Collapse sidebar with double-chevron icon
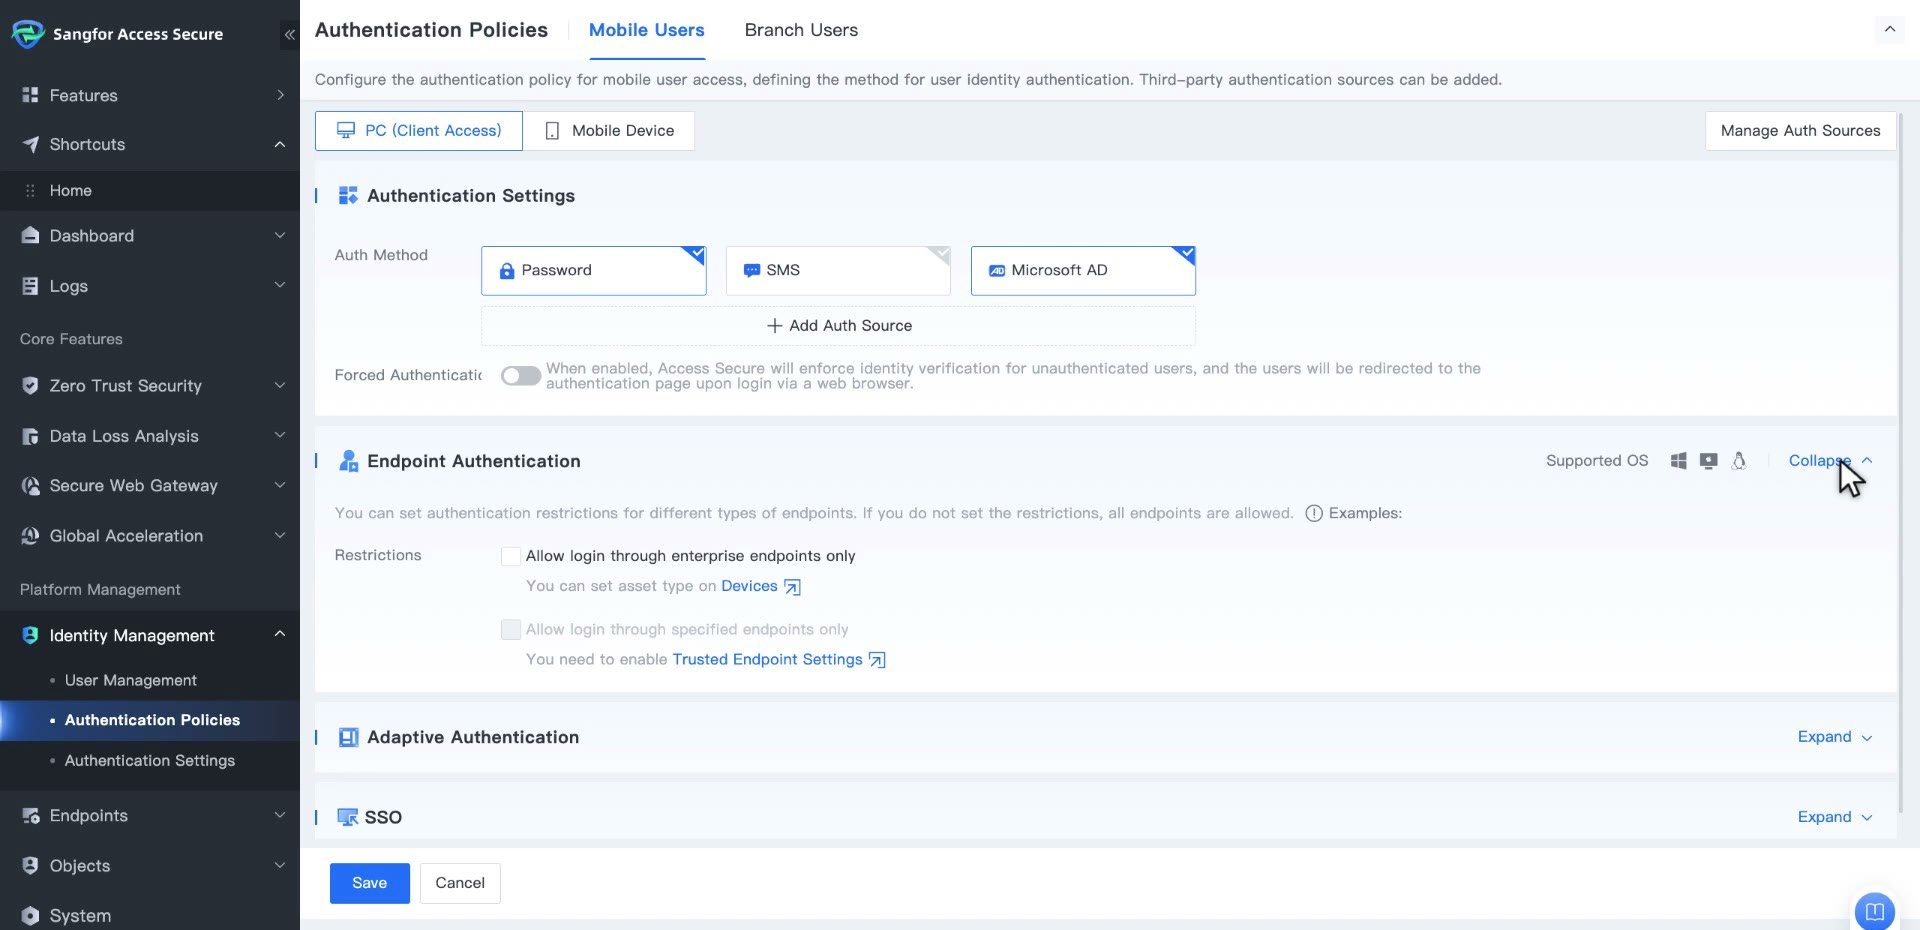This screenshot has height=930, width=1920. coord(289,34)
